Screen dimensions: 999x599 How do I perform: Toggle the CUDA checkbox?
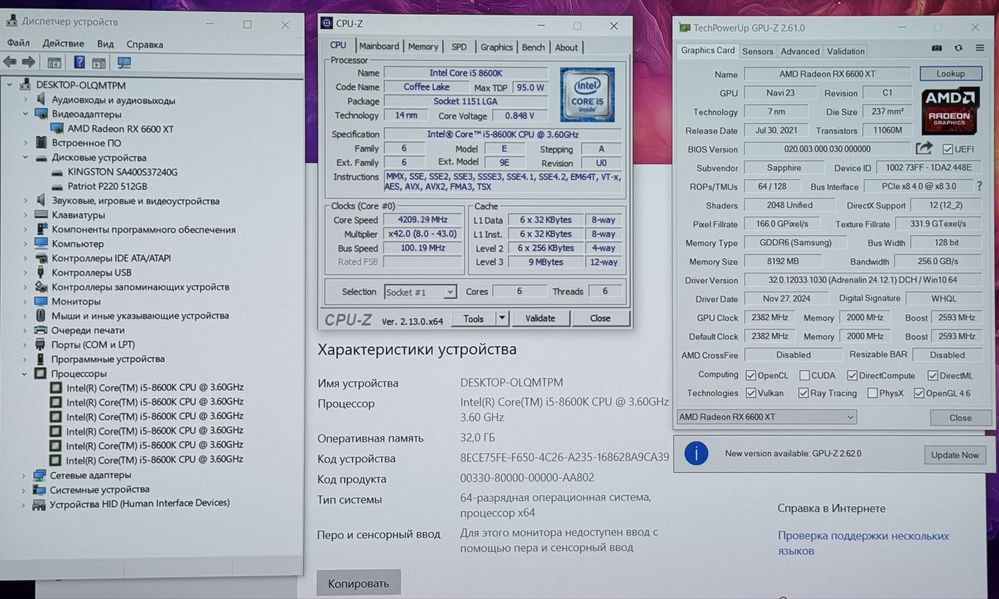click(804, 375)
